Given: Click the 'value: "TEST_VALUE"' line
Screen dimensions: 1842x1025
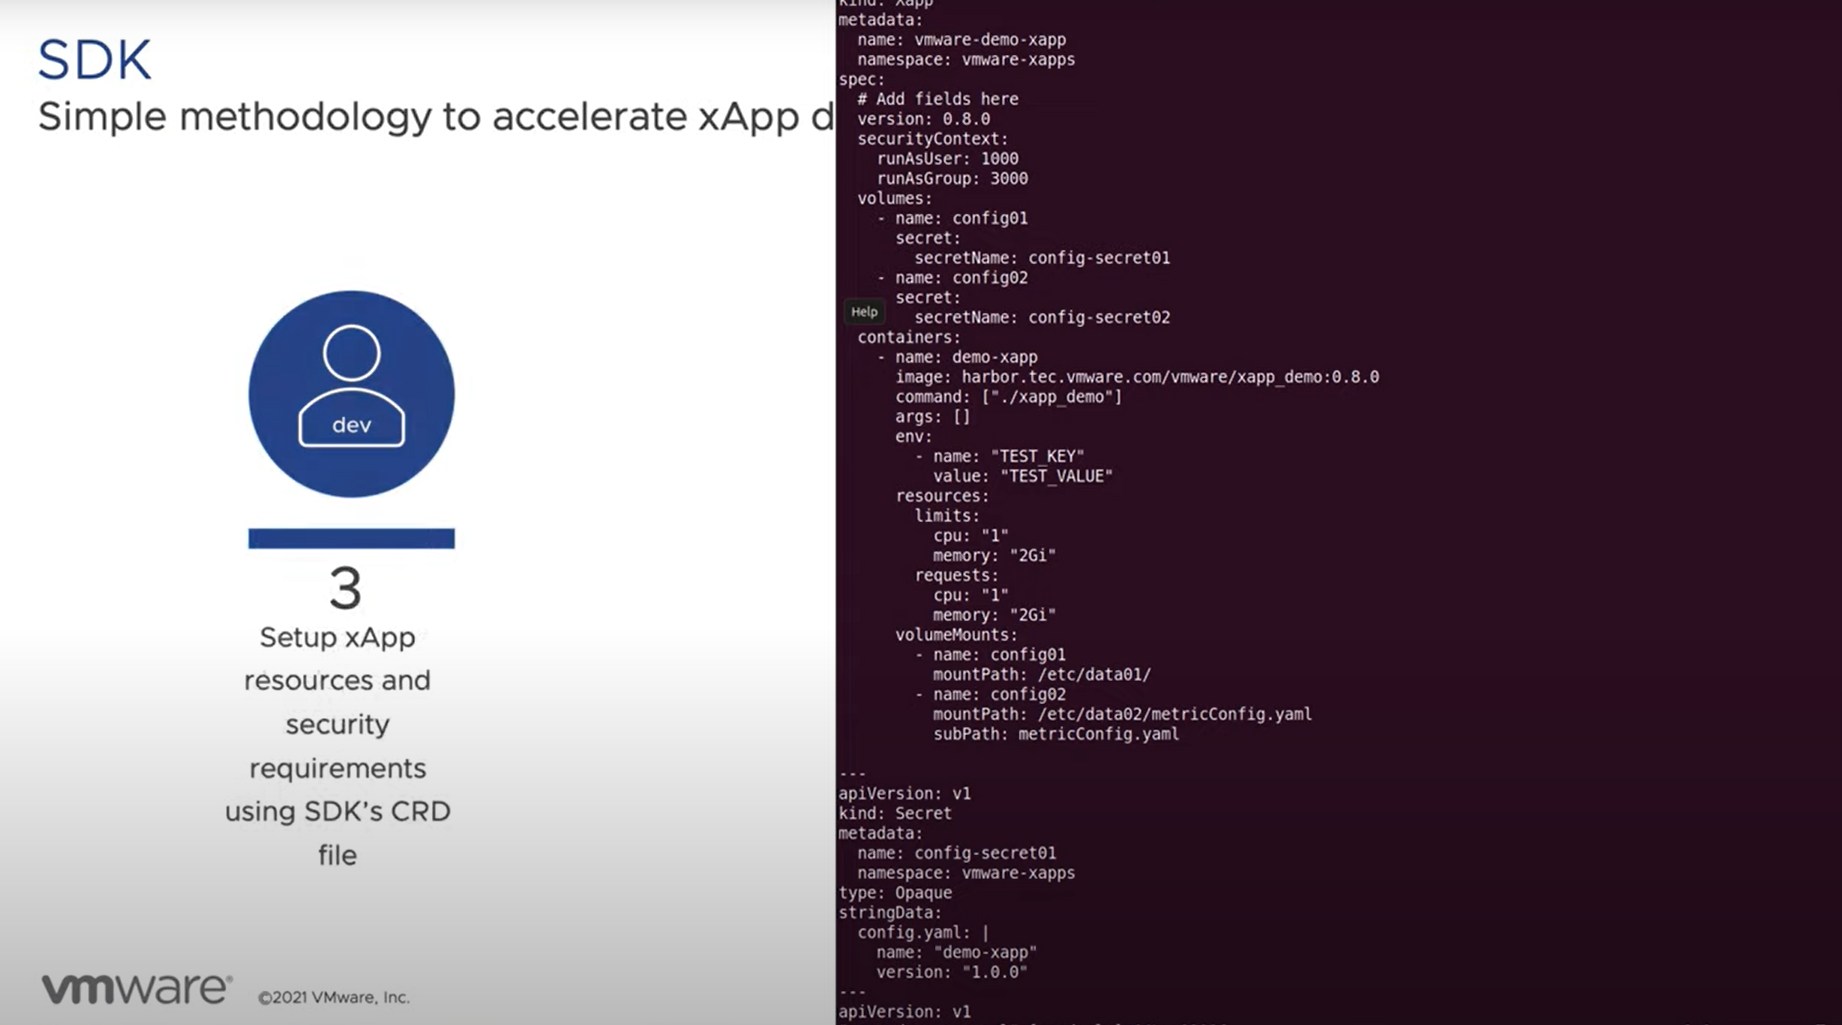Looking at the screenshot, I should [x=1023, y=476].
